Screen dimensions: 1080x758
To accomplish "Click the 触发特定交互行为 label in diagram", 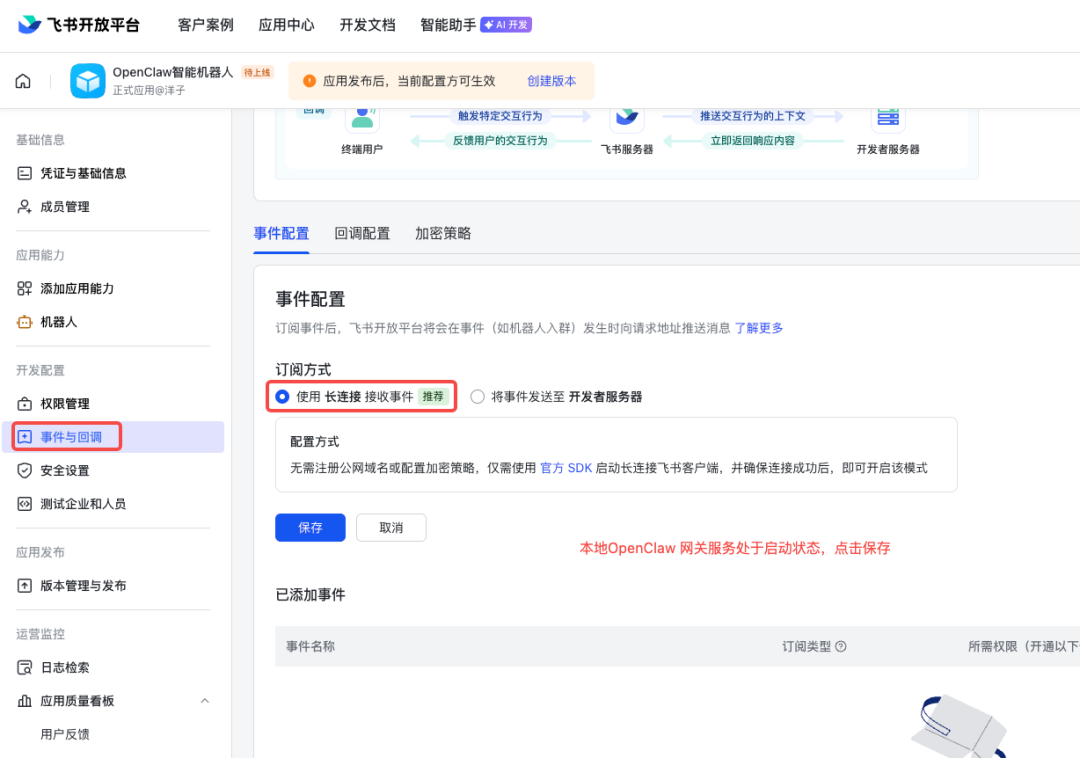I will (x=500, y=116).
